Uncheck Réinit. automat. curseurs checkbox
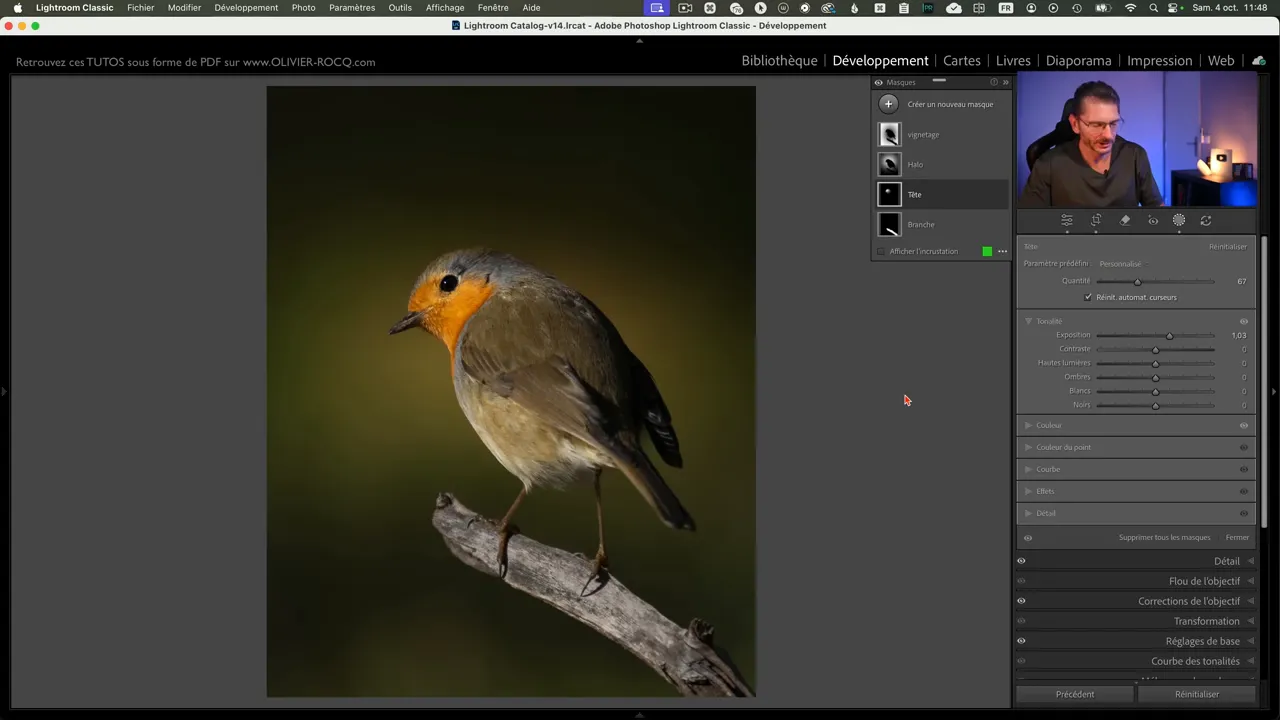 point(1088,297)
